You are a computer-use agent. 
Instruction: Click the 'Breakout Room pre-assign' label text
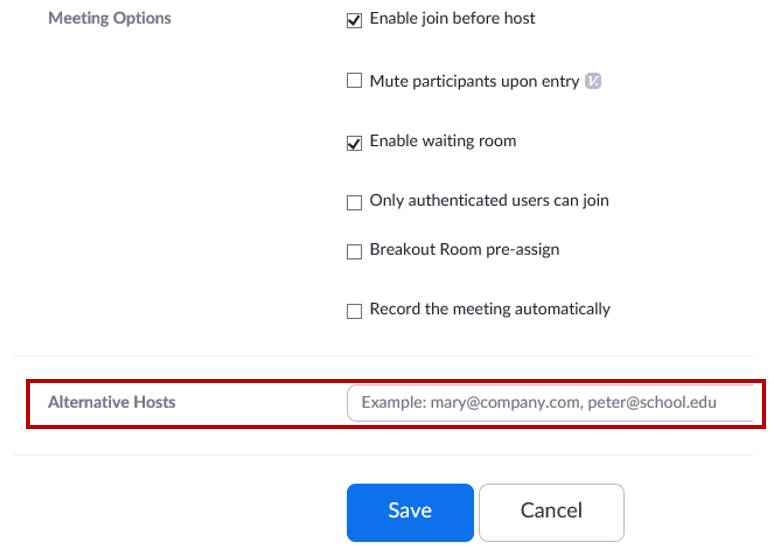coord(464,250)
